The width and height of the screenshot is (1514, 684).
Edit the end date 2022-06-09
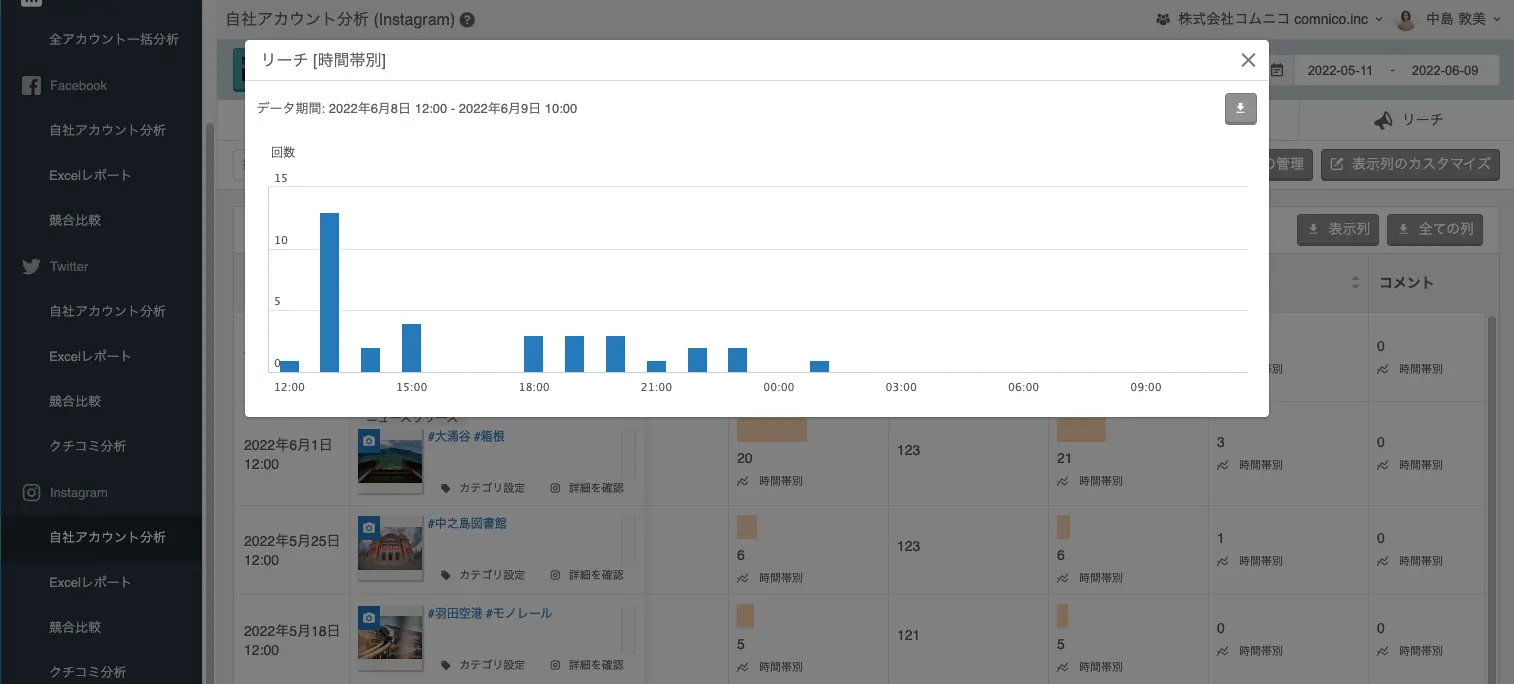1447,70
